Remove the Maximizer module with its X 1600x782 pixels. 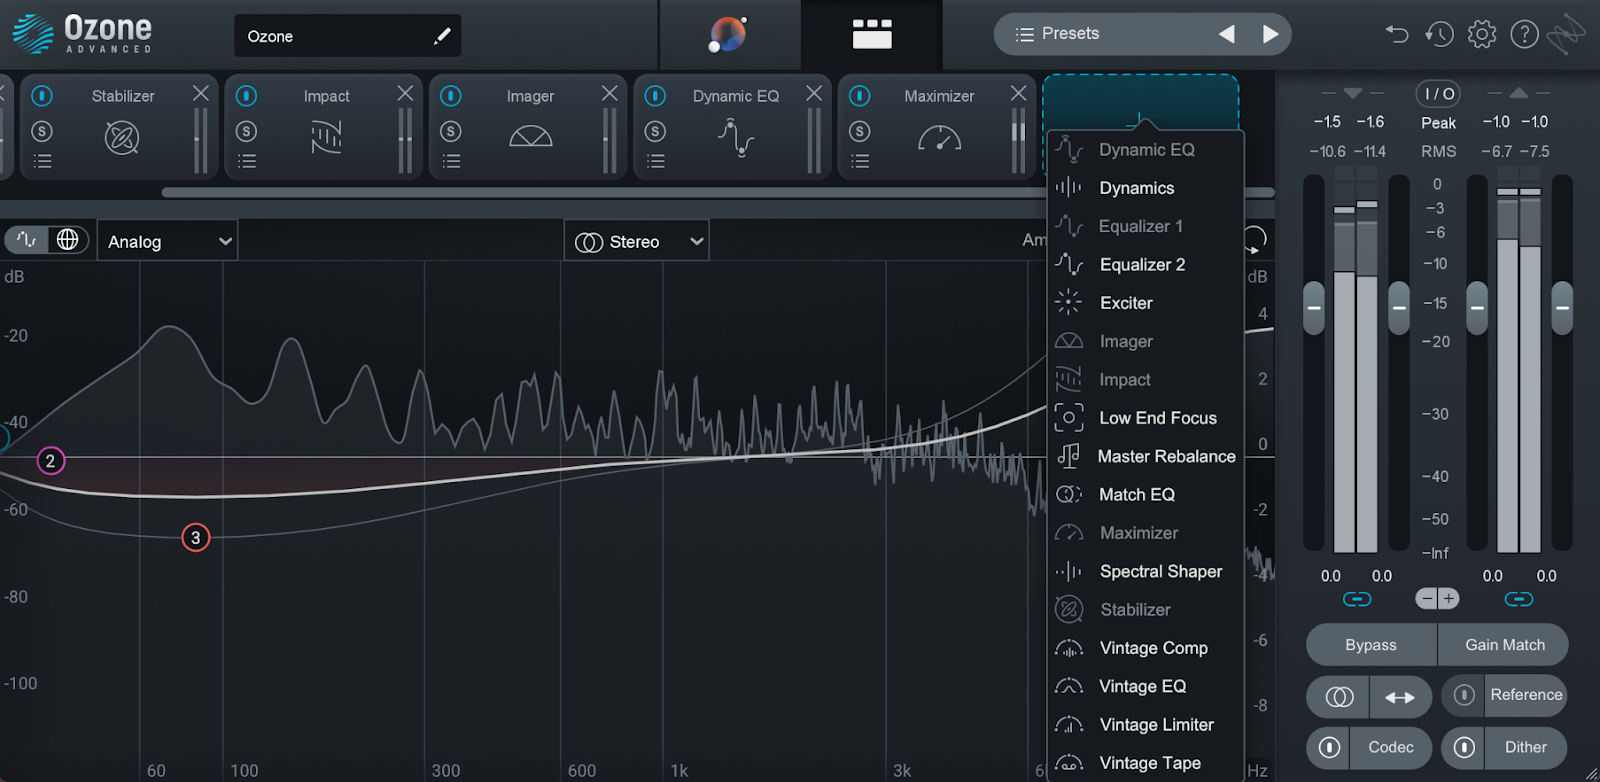(x=1018, y=93)
